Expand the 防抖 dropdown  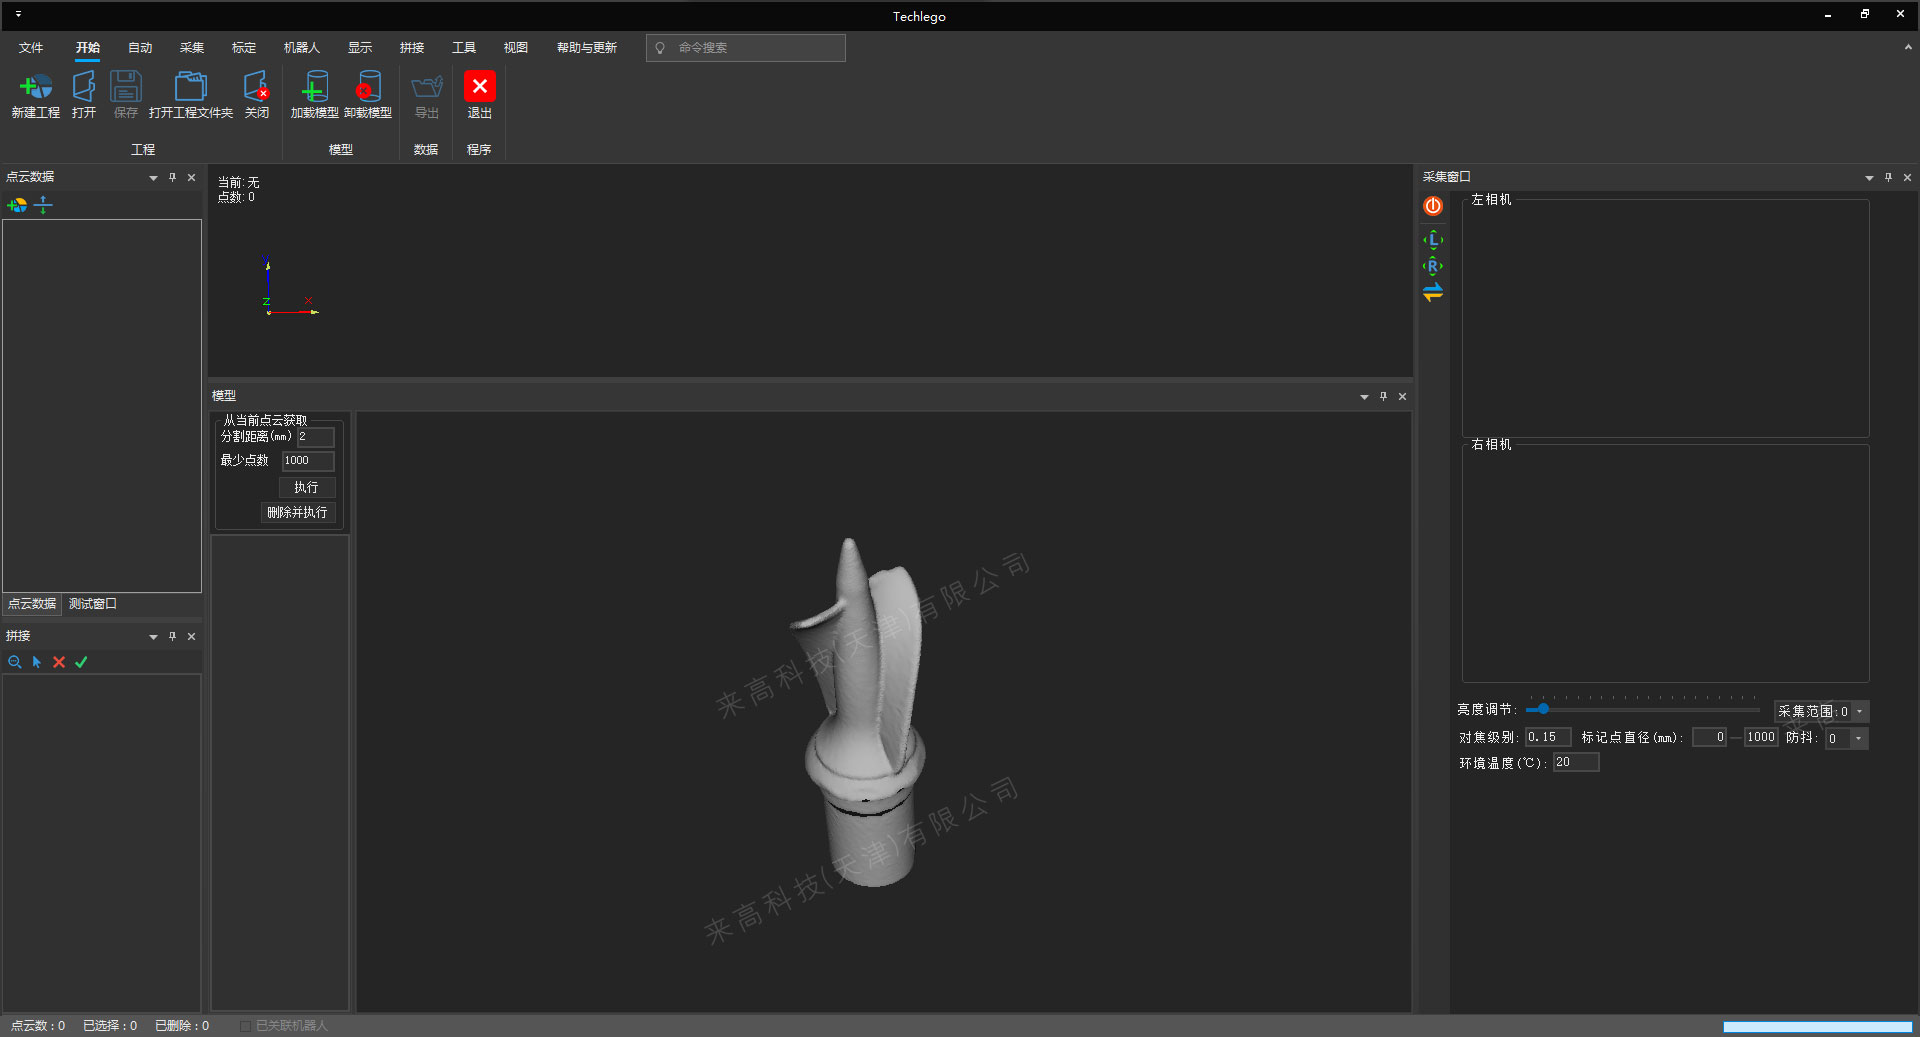click(x=1858, y=739)
